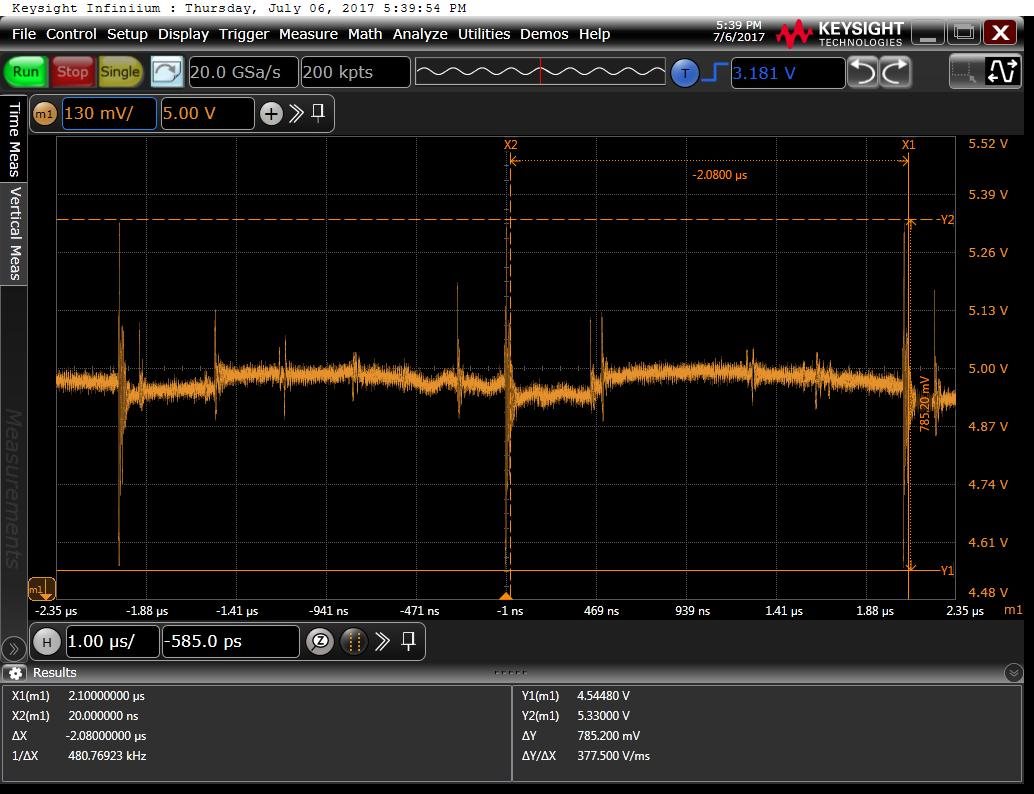Collapse the Results panel arrow
The height and width of the screenshot is (794, 1034).
(1014, 673)
